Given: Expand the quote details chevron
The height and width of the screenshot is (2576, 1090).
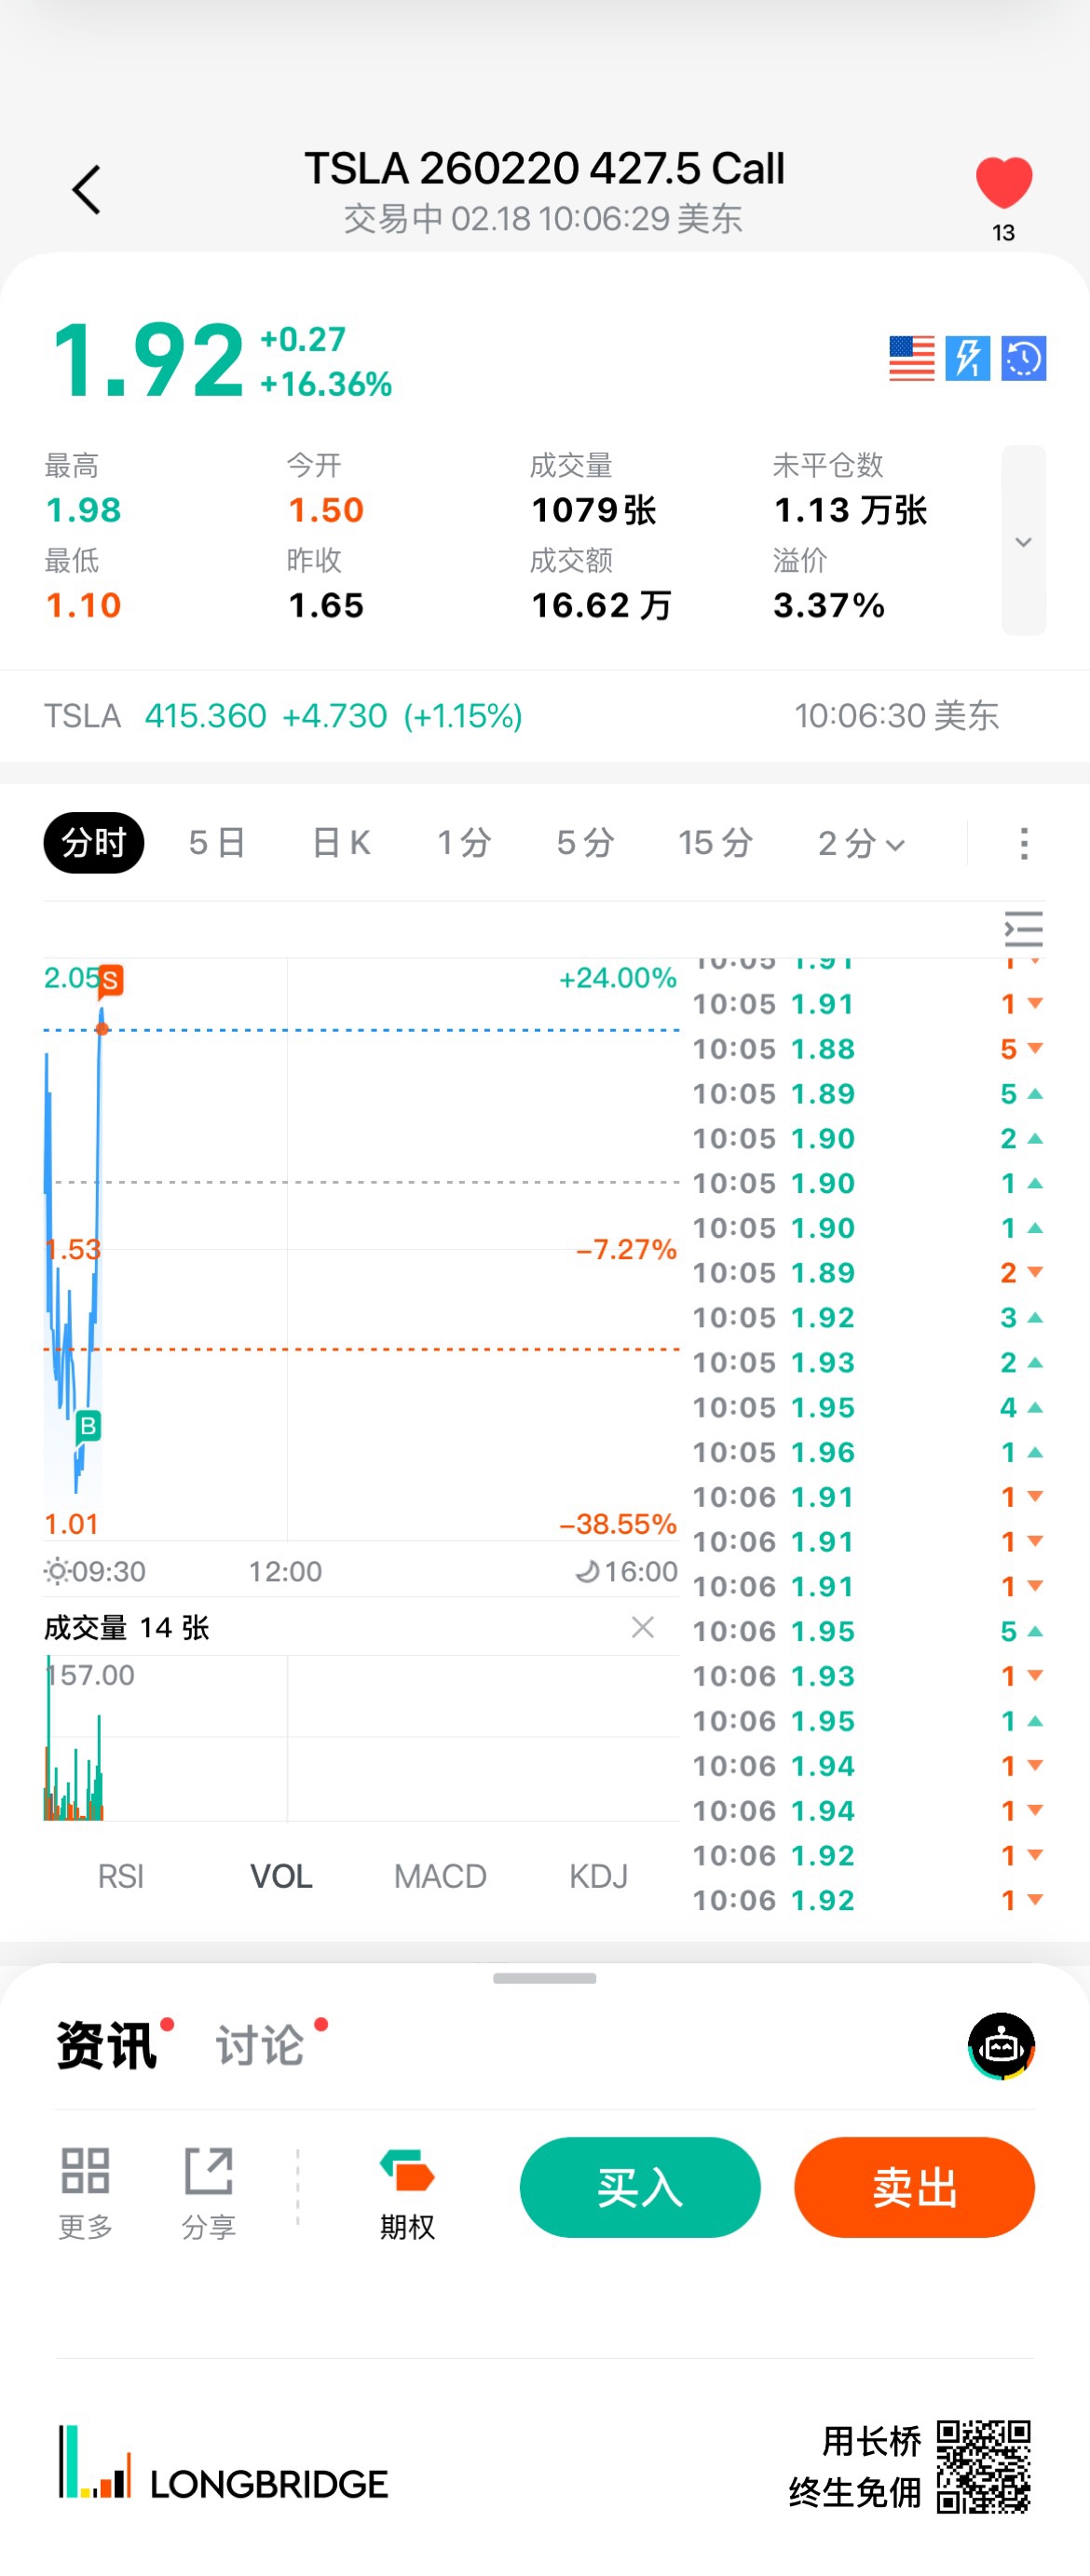Looking at the screenshot, I should click(1023, 541).
